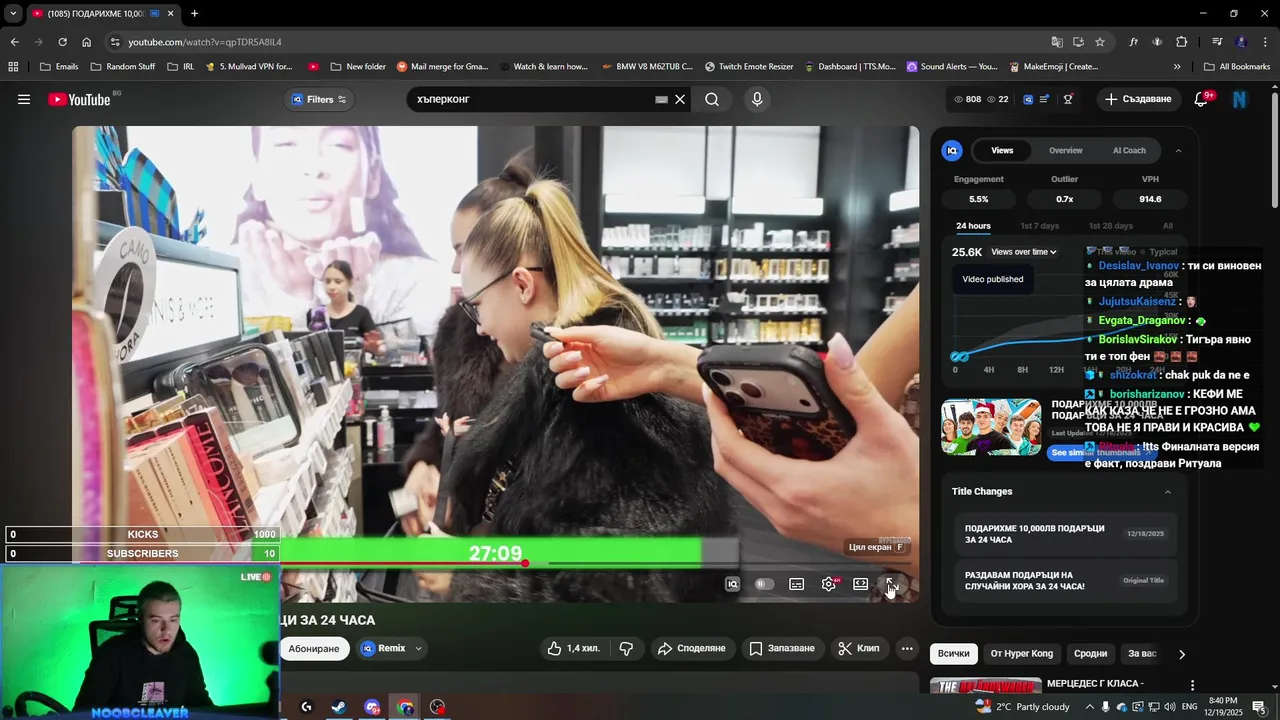
Task: Collapse the Title Changes section
Action: coord(1168,491)
